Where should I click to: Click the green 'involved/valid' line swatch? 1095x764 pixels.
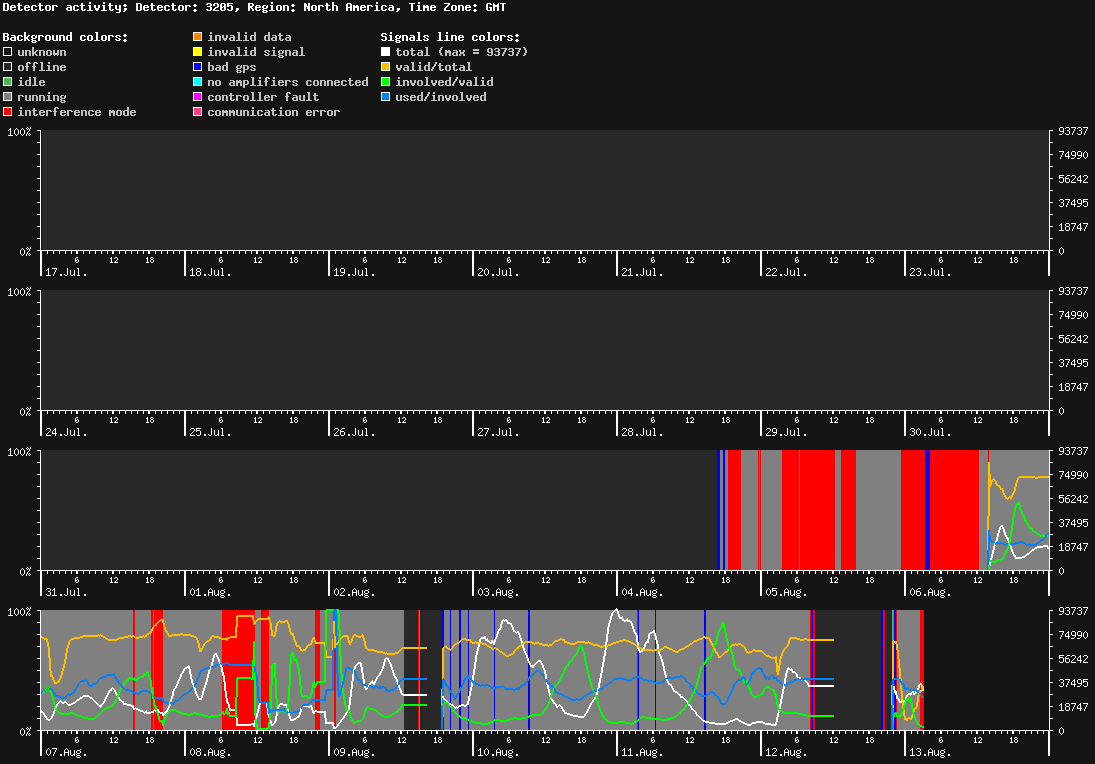click(385, 82)
